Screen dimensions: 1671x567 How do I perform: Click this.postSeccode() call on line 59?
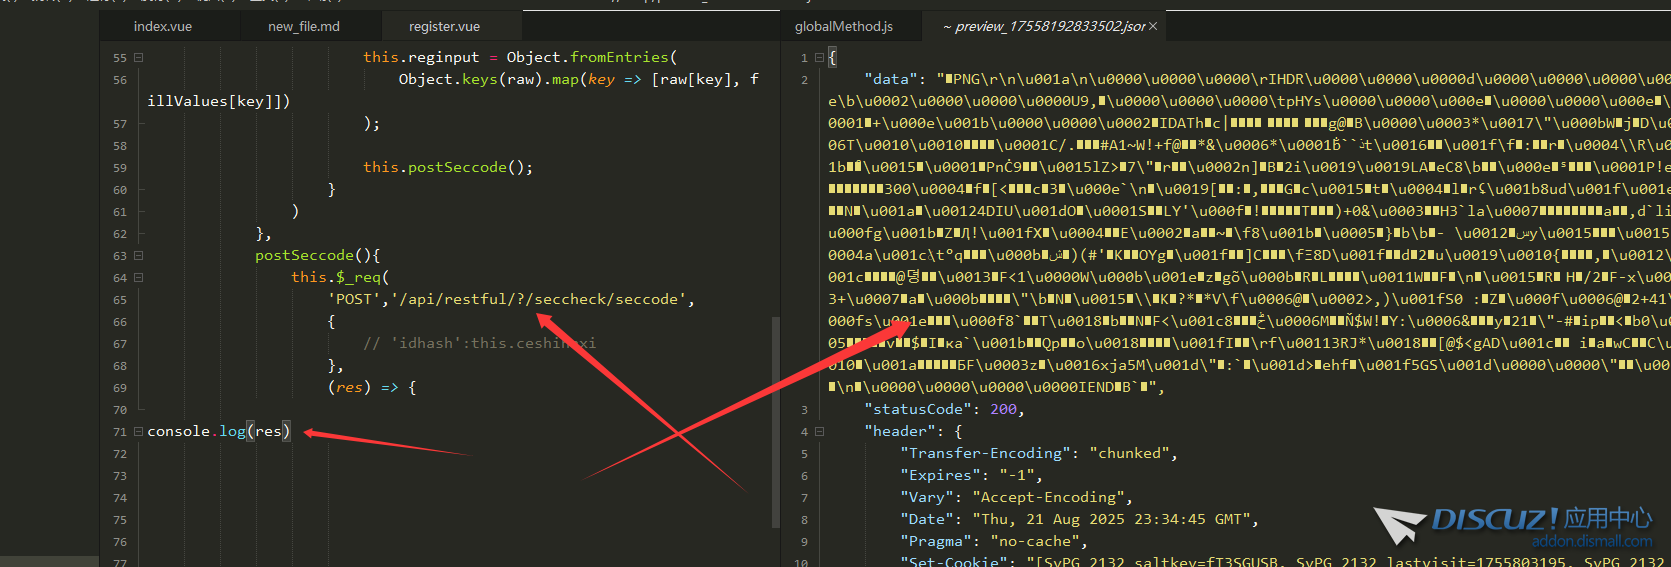[447, 167]
